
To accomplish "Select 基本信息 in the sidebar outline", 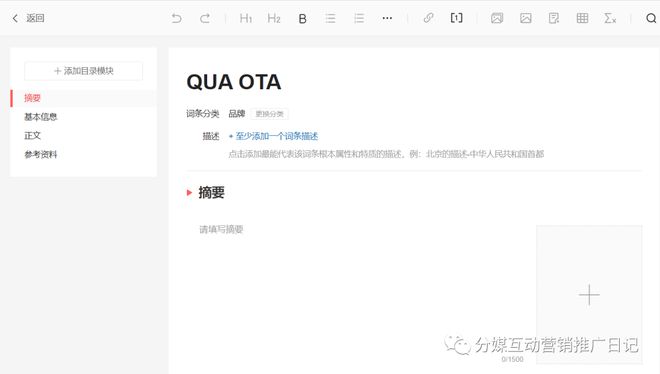I will (40, 117).
